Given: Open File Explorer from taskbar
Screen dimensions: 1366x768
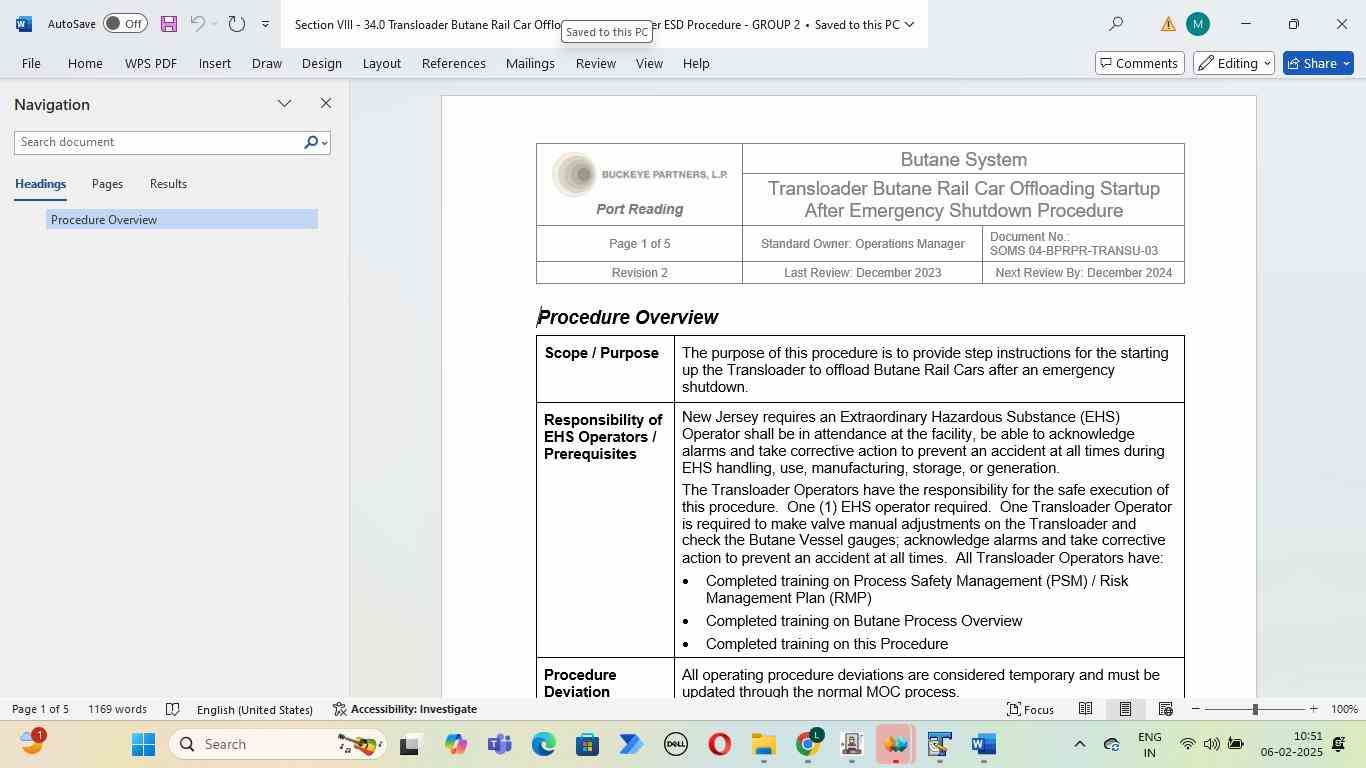Looking at the screenshot, I should coord(763,744).
